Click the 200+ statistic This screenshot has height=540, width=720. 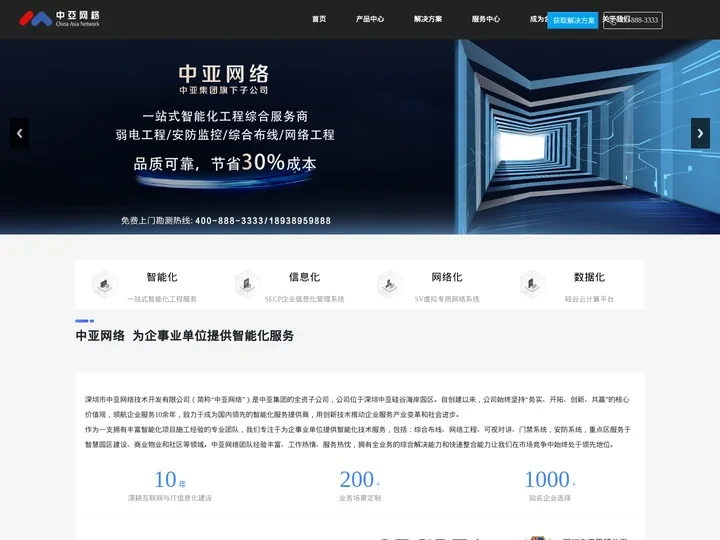tap(360, 479)
